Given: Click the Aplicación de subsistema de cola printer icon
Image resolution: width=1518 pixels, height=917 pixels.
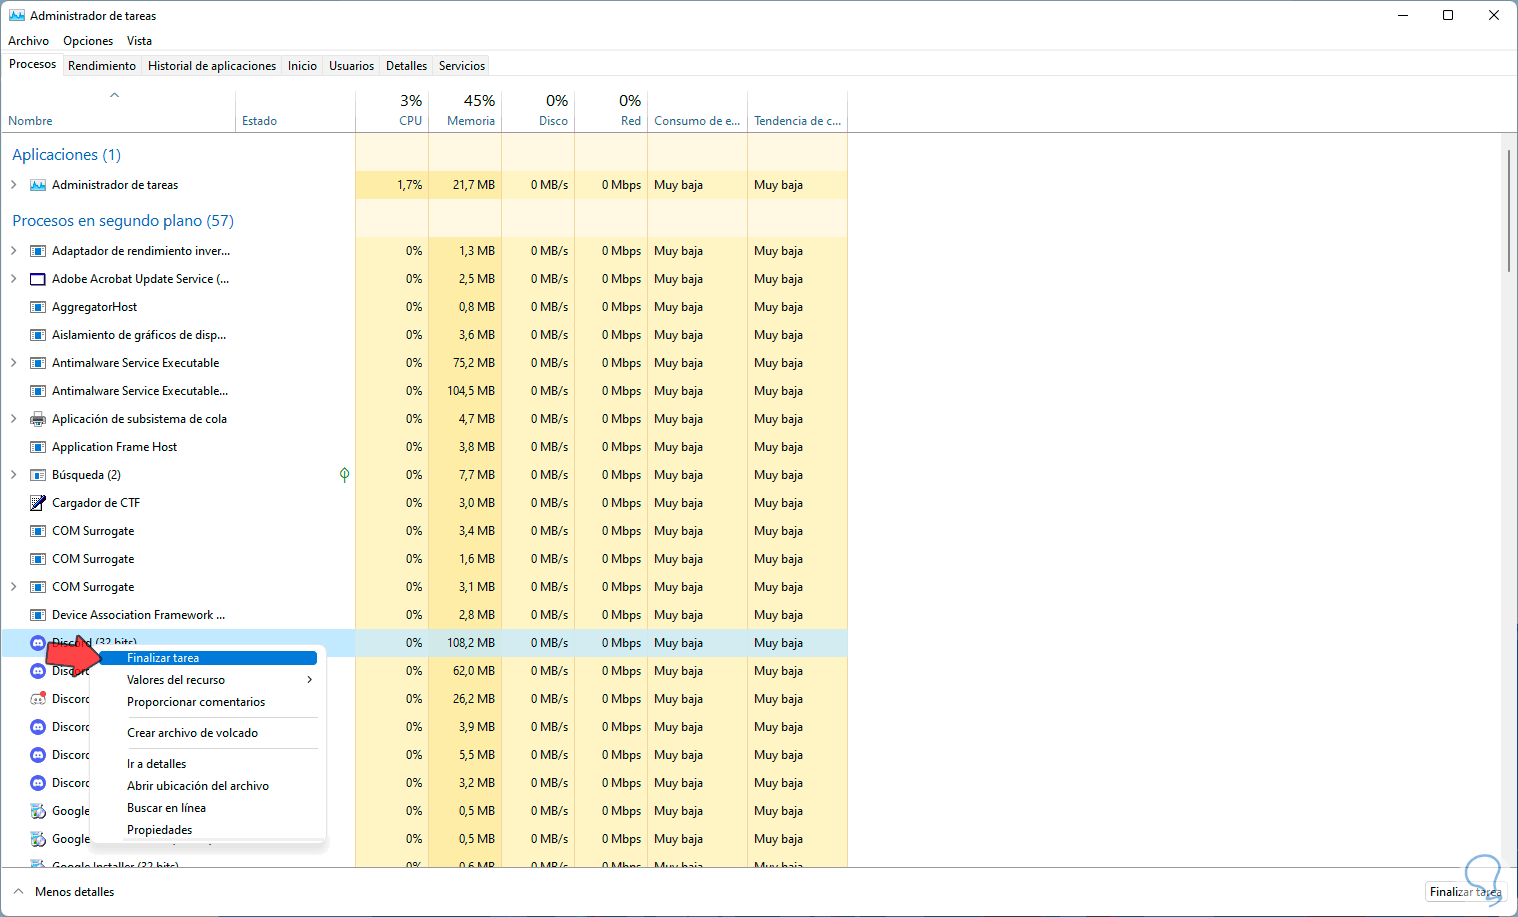Looking at the screenshot, I should 38,419.
